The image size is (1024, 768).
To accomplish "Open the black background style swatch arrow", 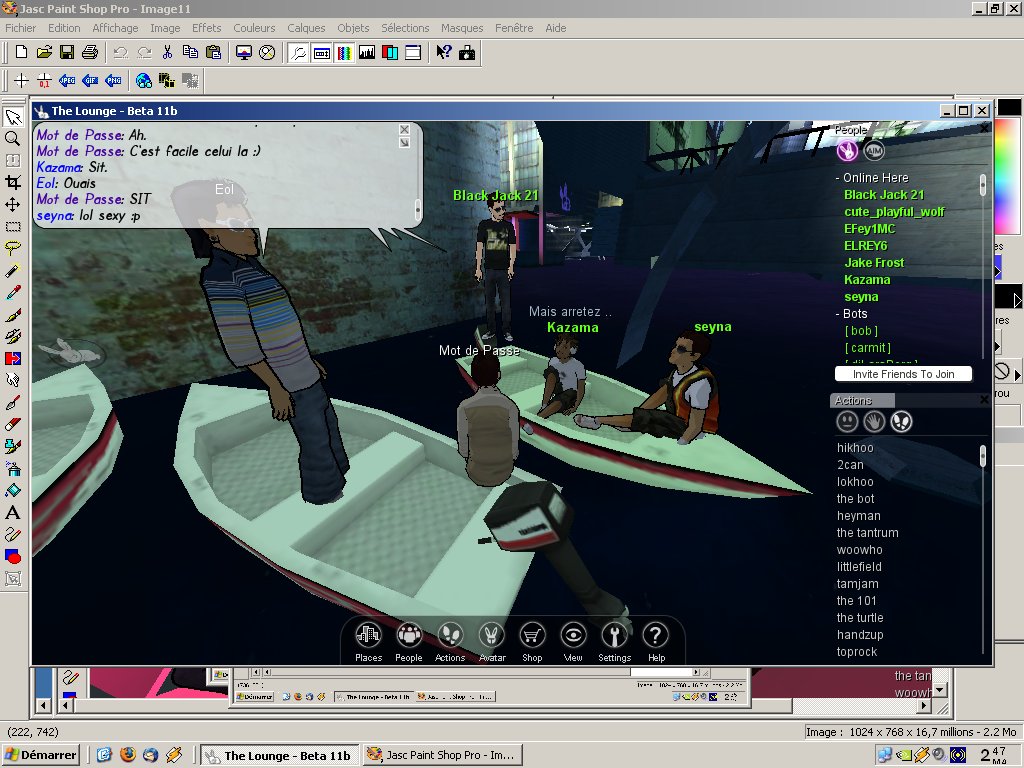I will point(1017,300).
